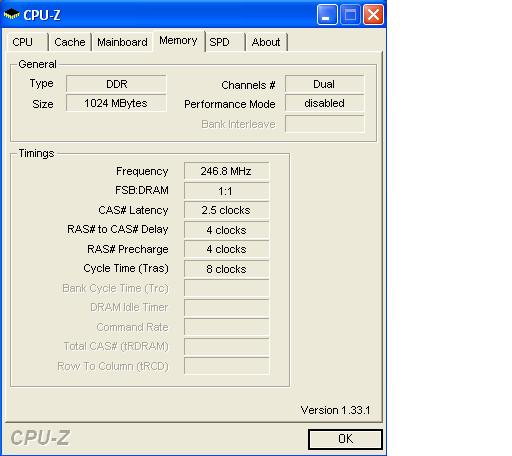The width and height of the screenshot is (512, 456).
Task: Open the Cache tab
Action: (x=70, y=42)
